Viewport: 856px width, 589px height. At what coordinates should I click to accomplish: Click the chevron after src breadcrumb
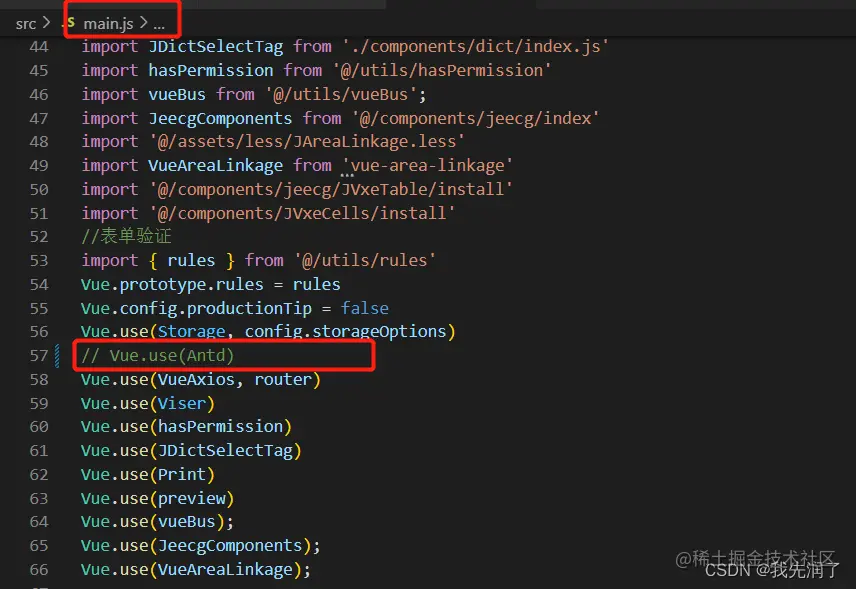[x=46, y=23]
